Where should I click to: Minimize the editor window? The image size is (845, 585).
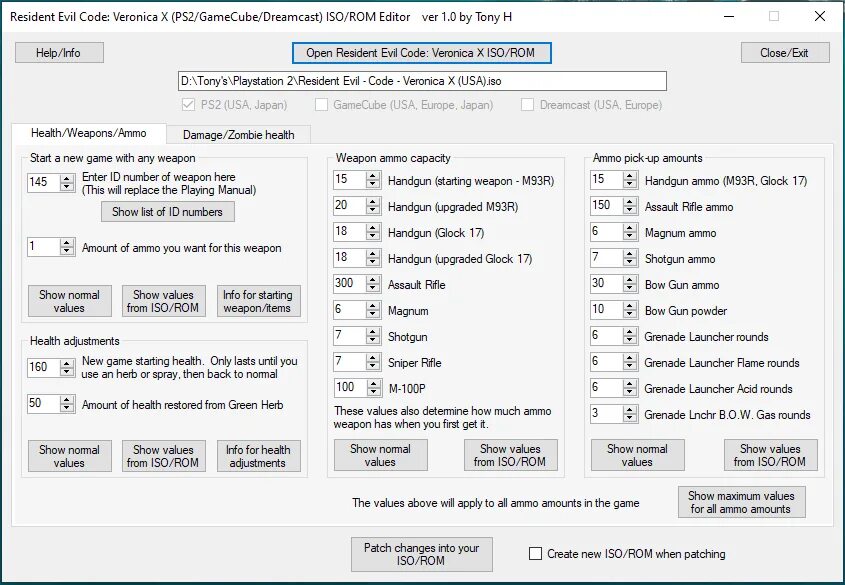729,17
